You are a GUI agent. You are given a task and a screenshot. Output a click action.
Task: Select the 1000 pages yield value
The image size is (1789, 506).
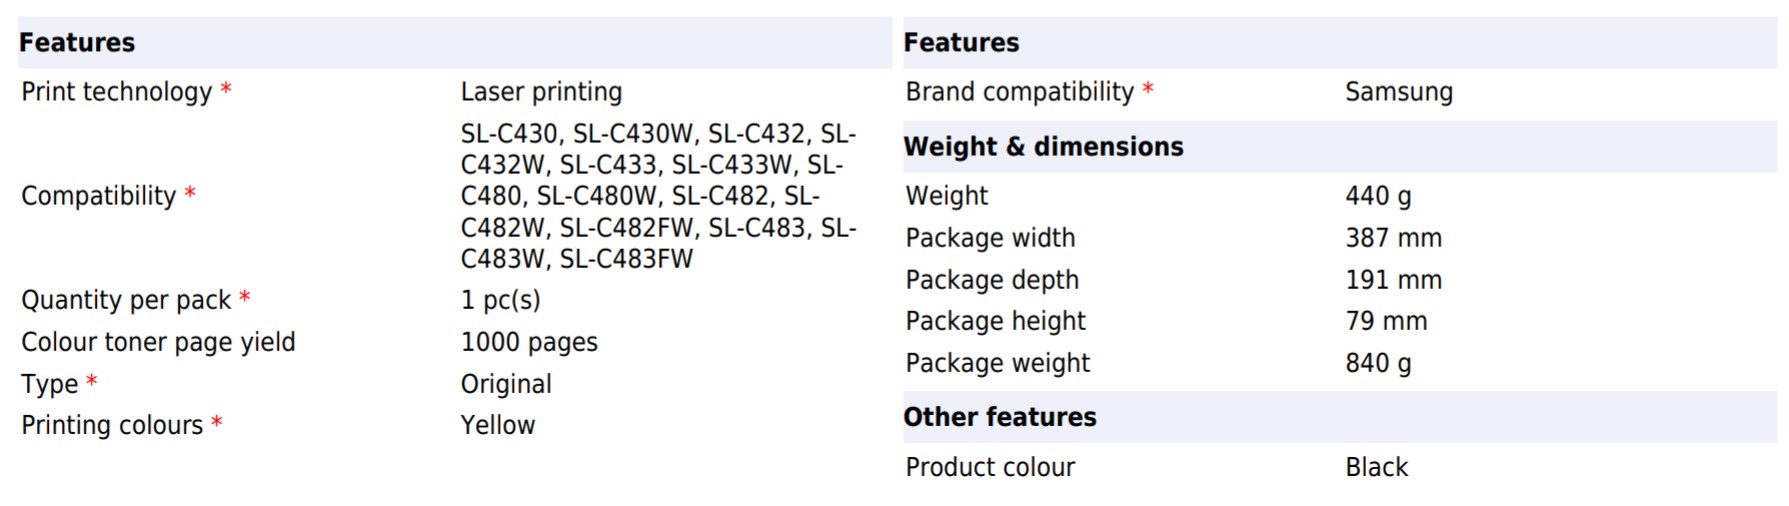tap(529, 342)
